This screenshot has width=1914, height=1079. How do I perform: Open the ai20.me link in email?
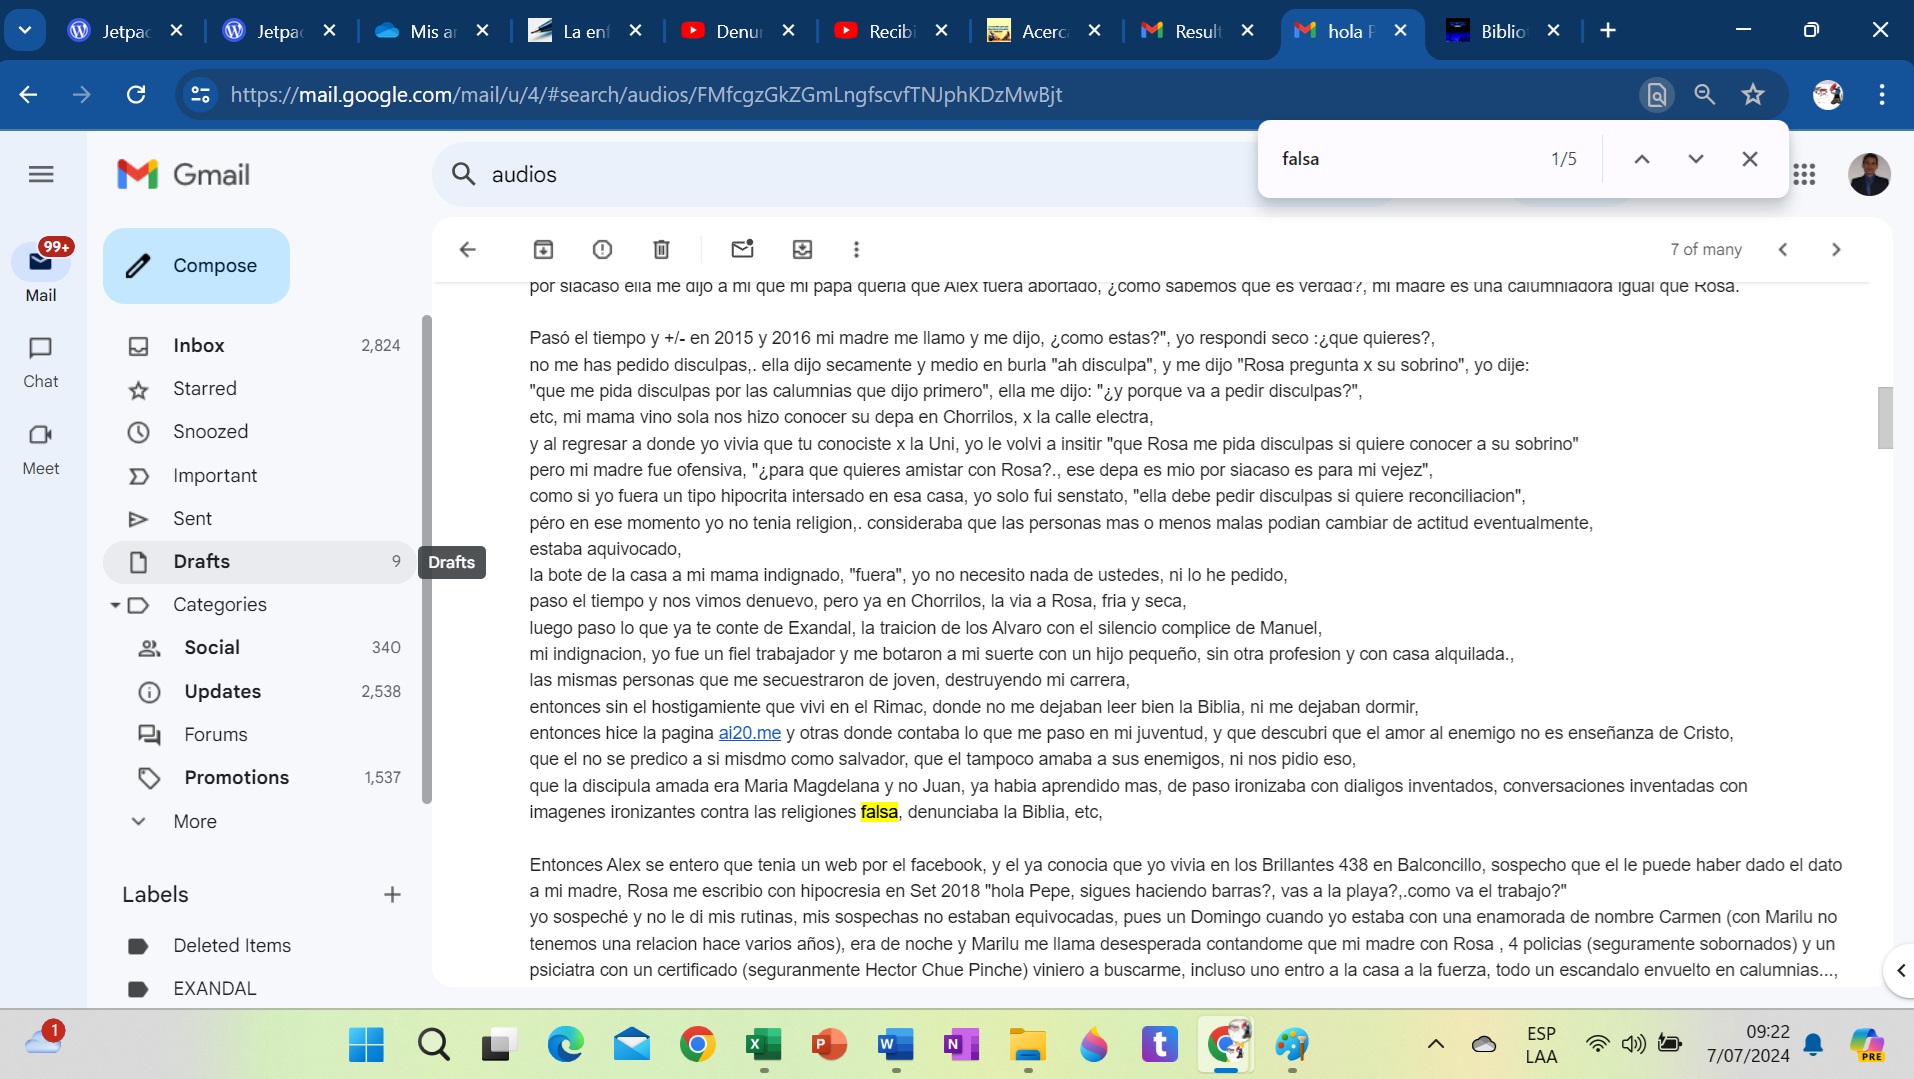click(x=749, y=733)
